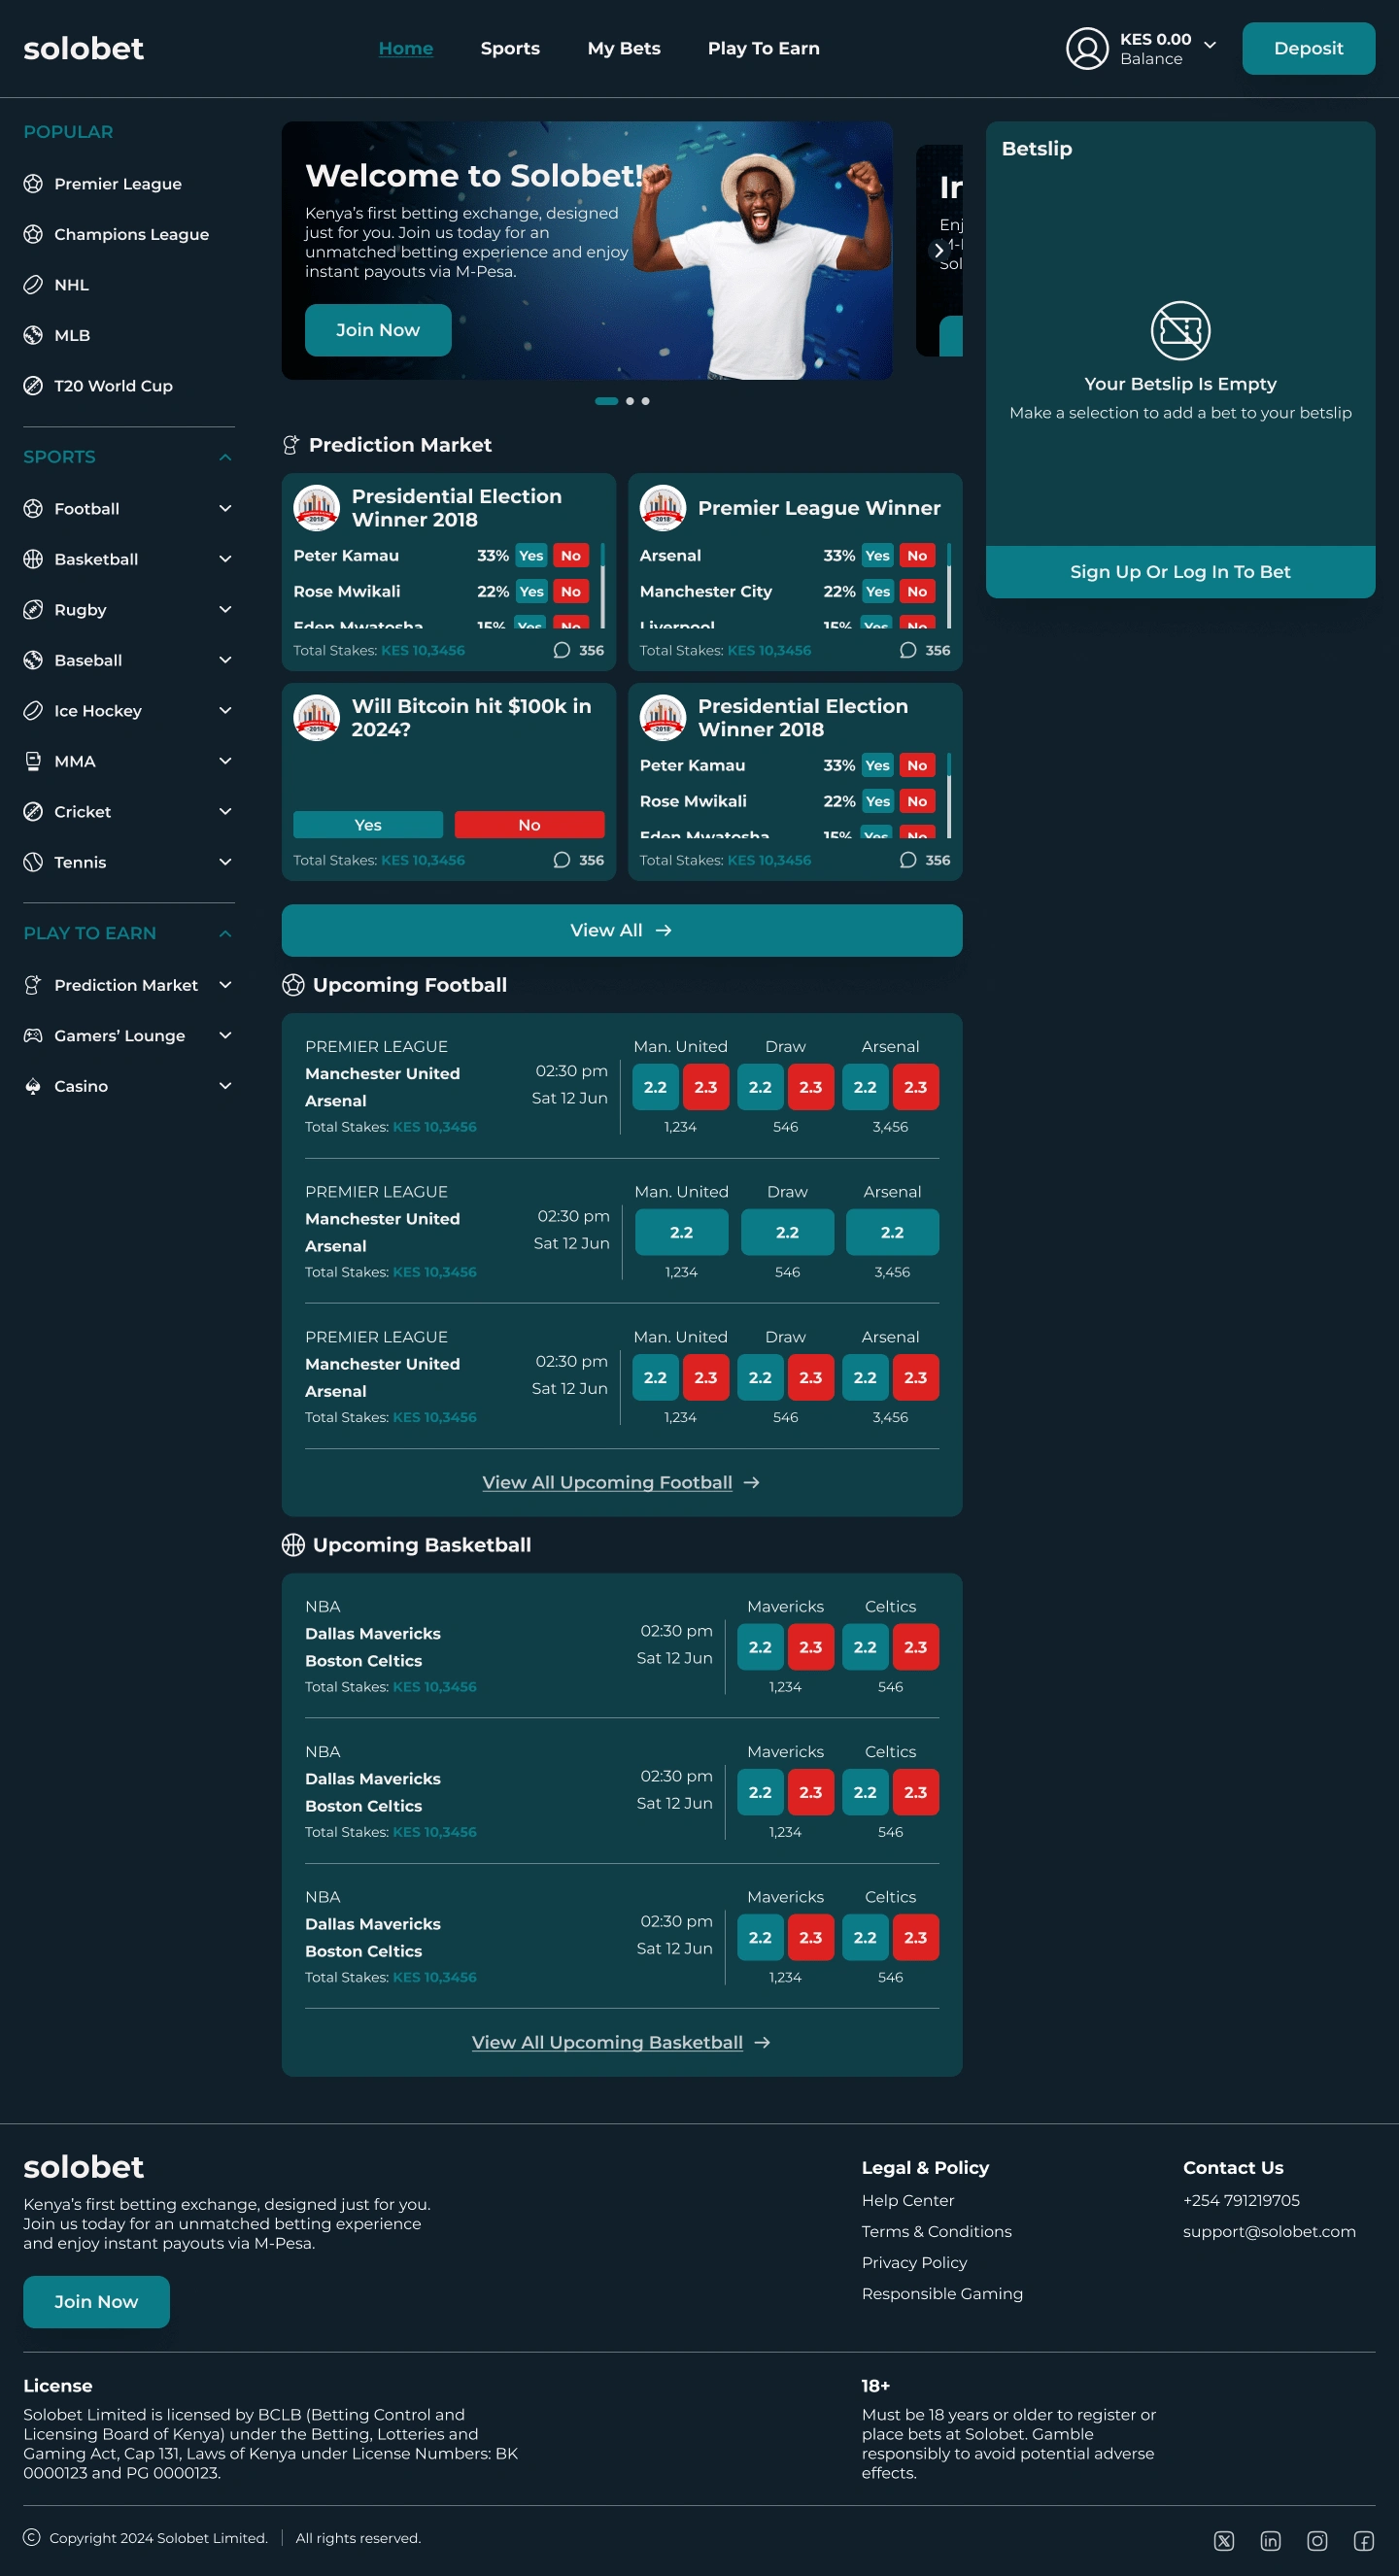Image resolution: width=1399 pixels, height=2576 pixels.
Task: Click the Deposit button
Action: pyautogui.click(x=1308, y=48)
